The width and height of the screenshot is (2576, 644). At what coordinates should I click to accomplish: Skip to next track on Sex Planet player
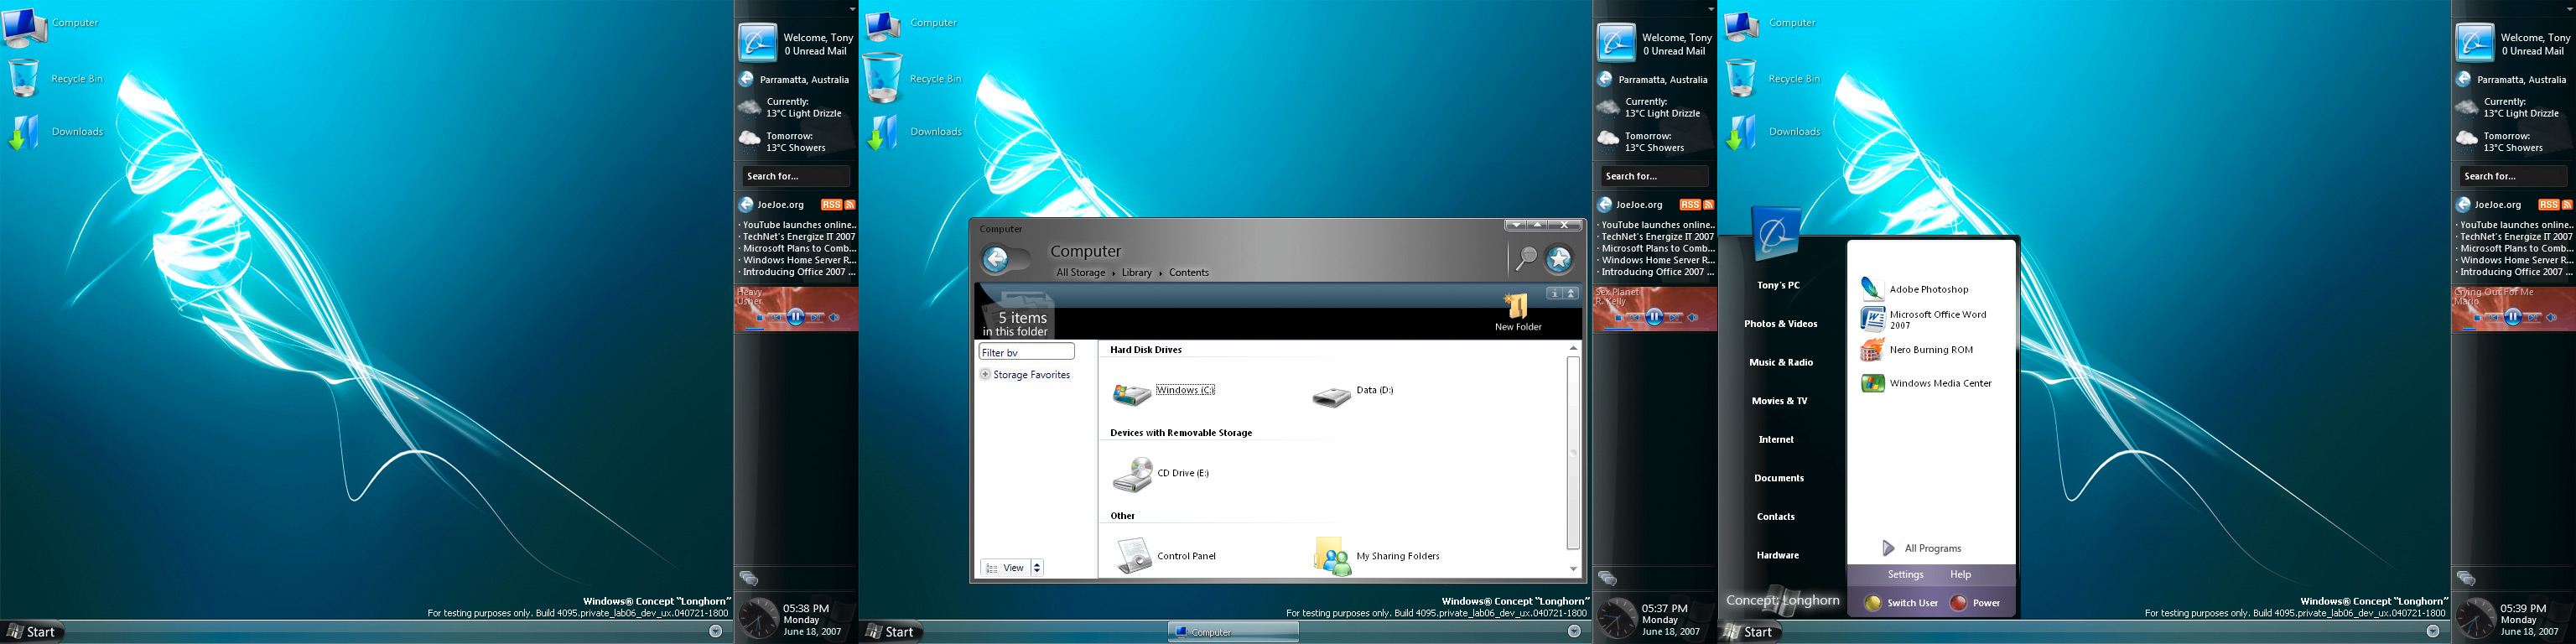(1674, 318)
